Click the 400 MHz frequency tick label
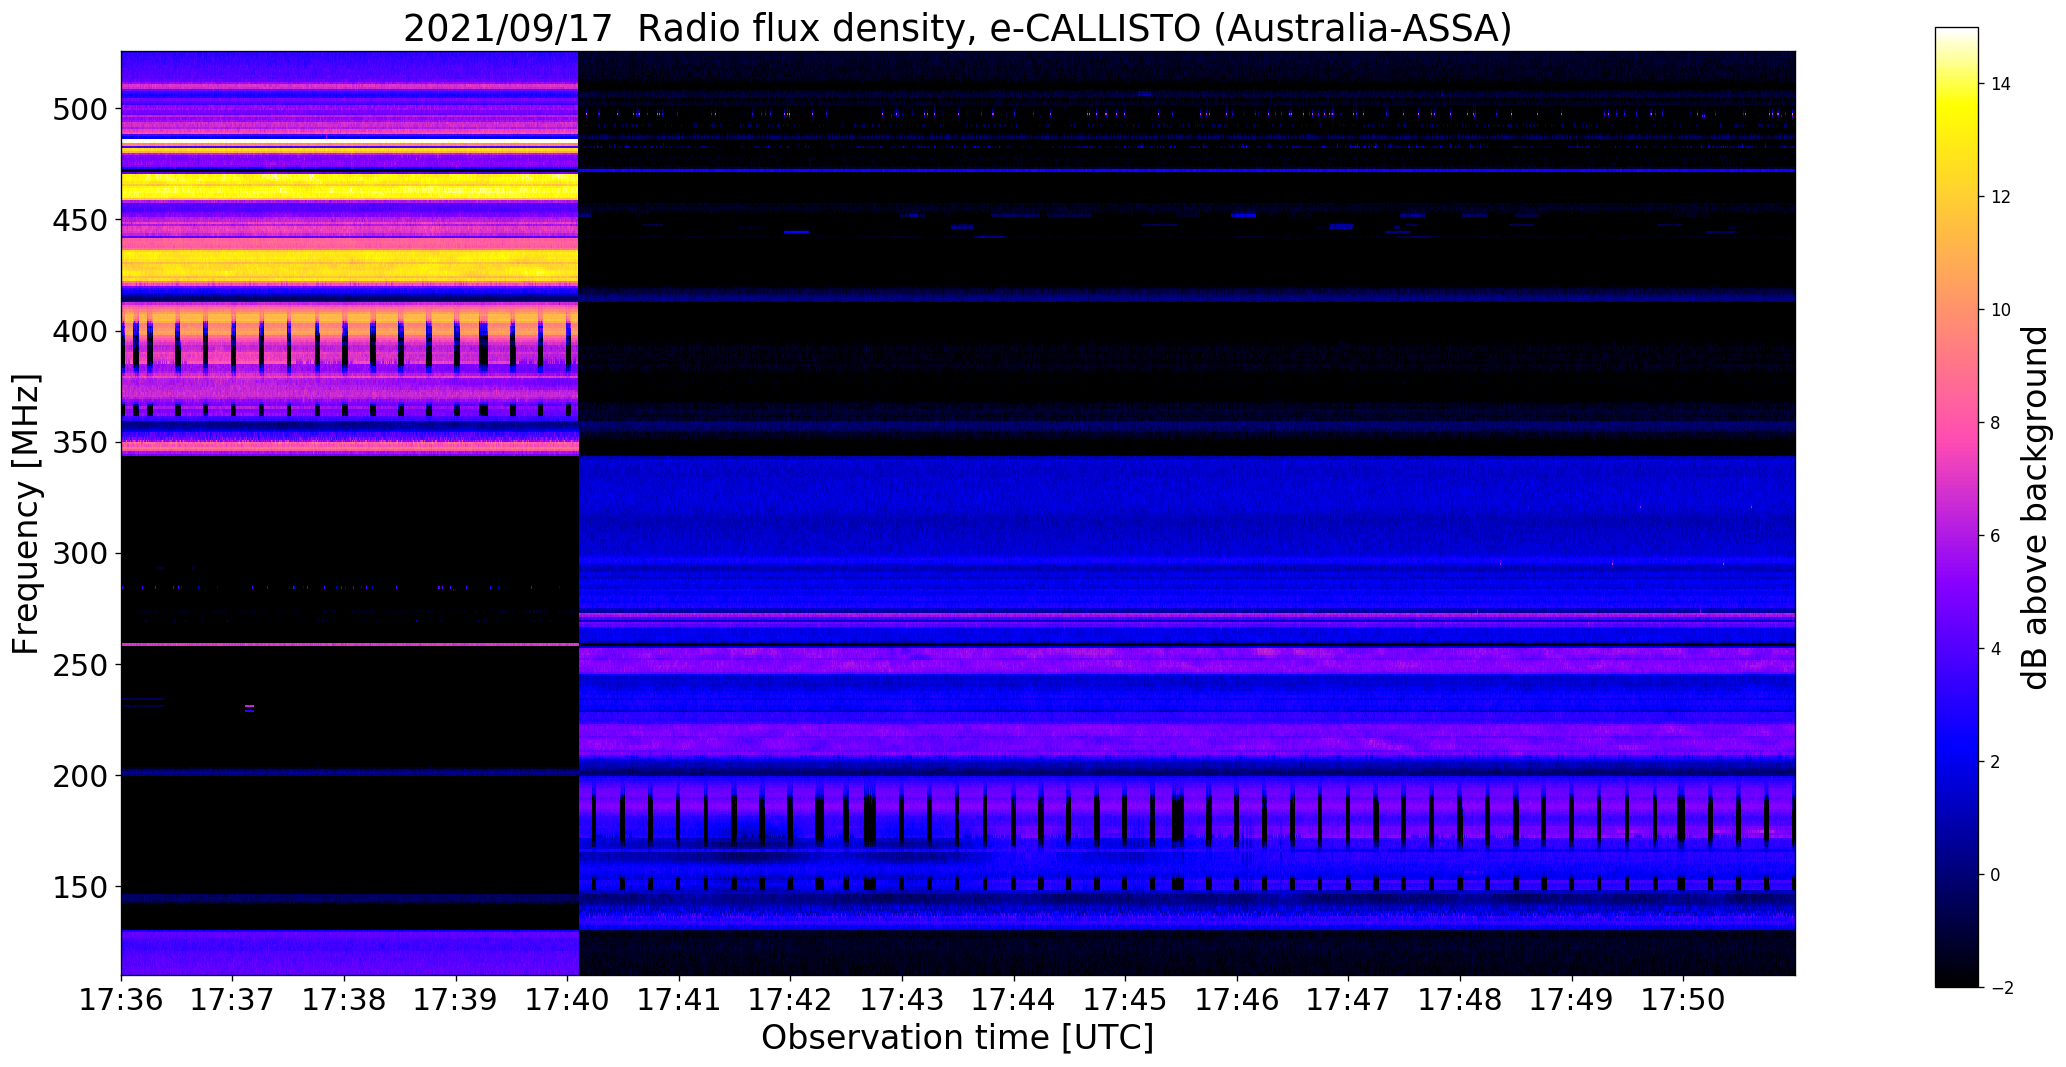The width and height of the screenshot is (2066, 1067). point(79,331)
